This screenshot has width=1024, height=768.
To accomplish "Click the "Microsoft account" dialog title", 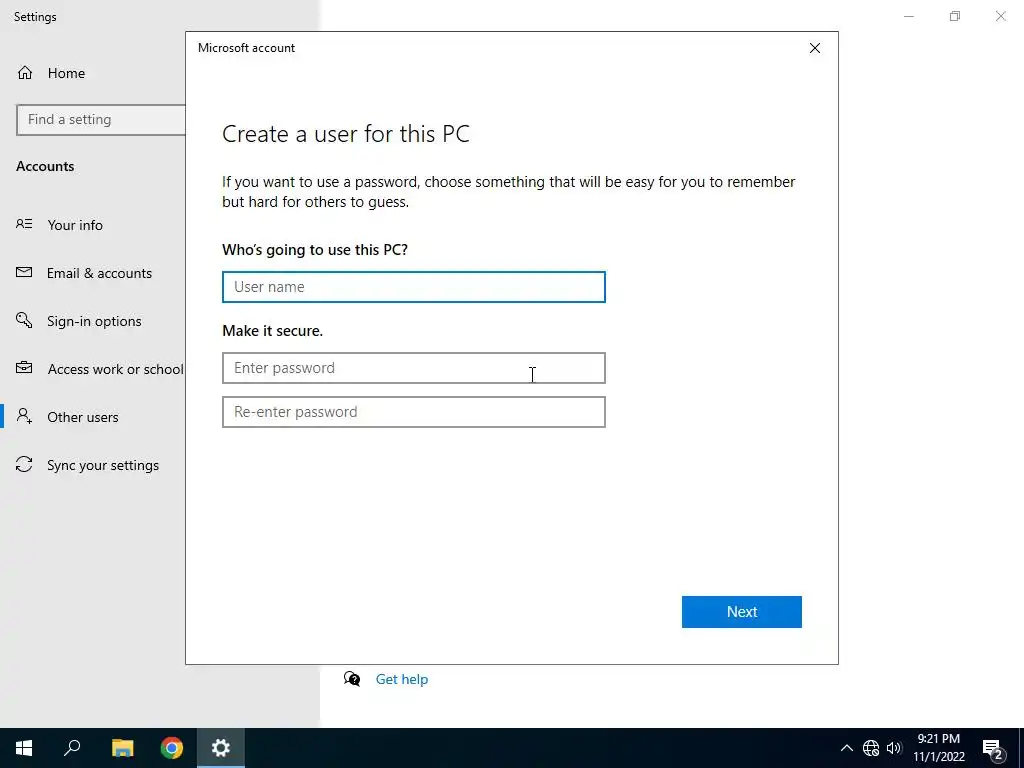I will click(x=246, y=48).
